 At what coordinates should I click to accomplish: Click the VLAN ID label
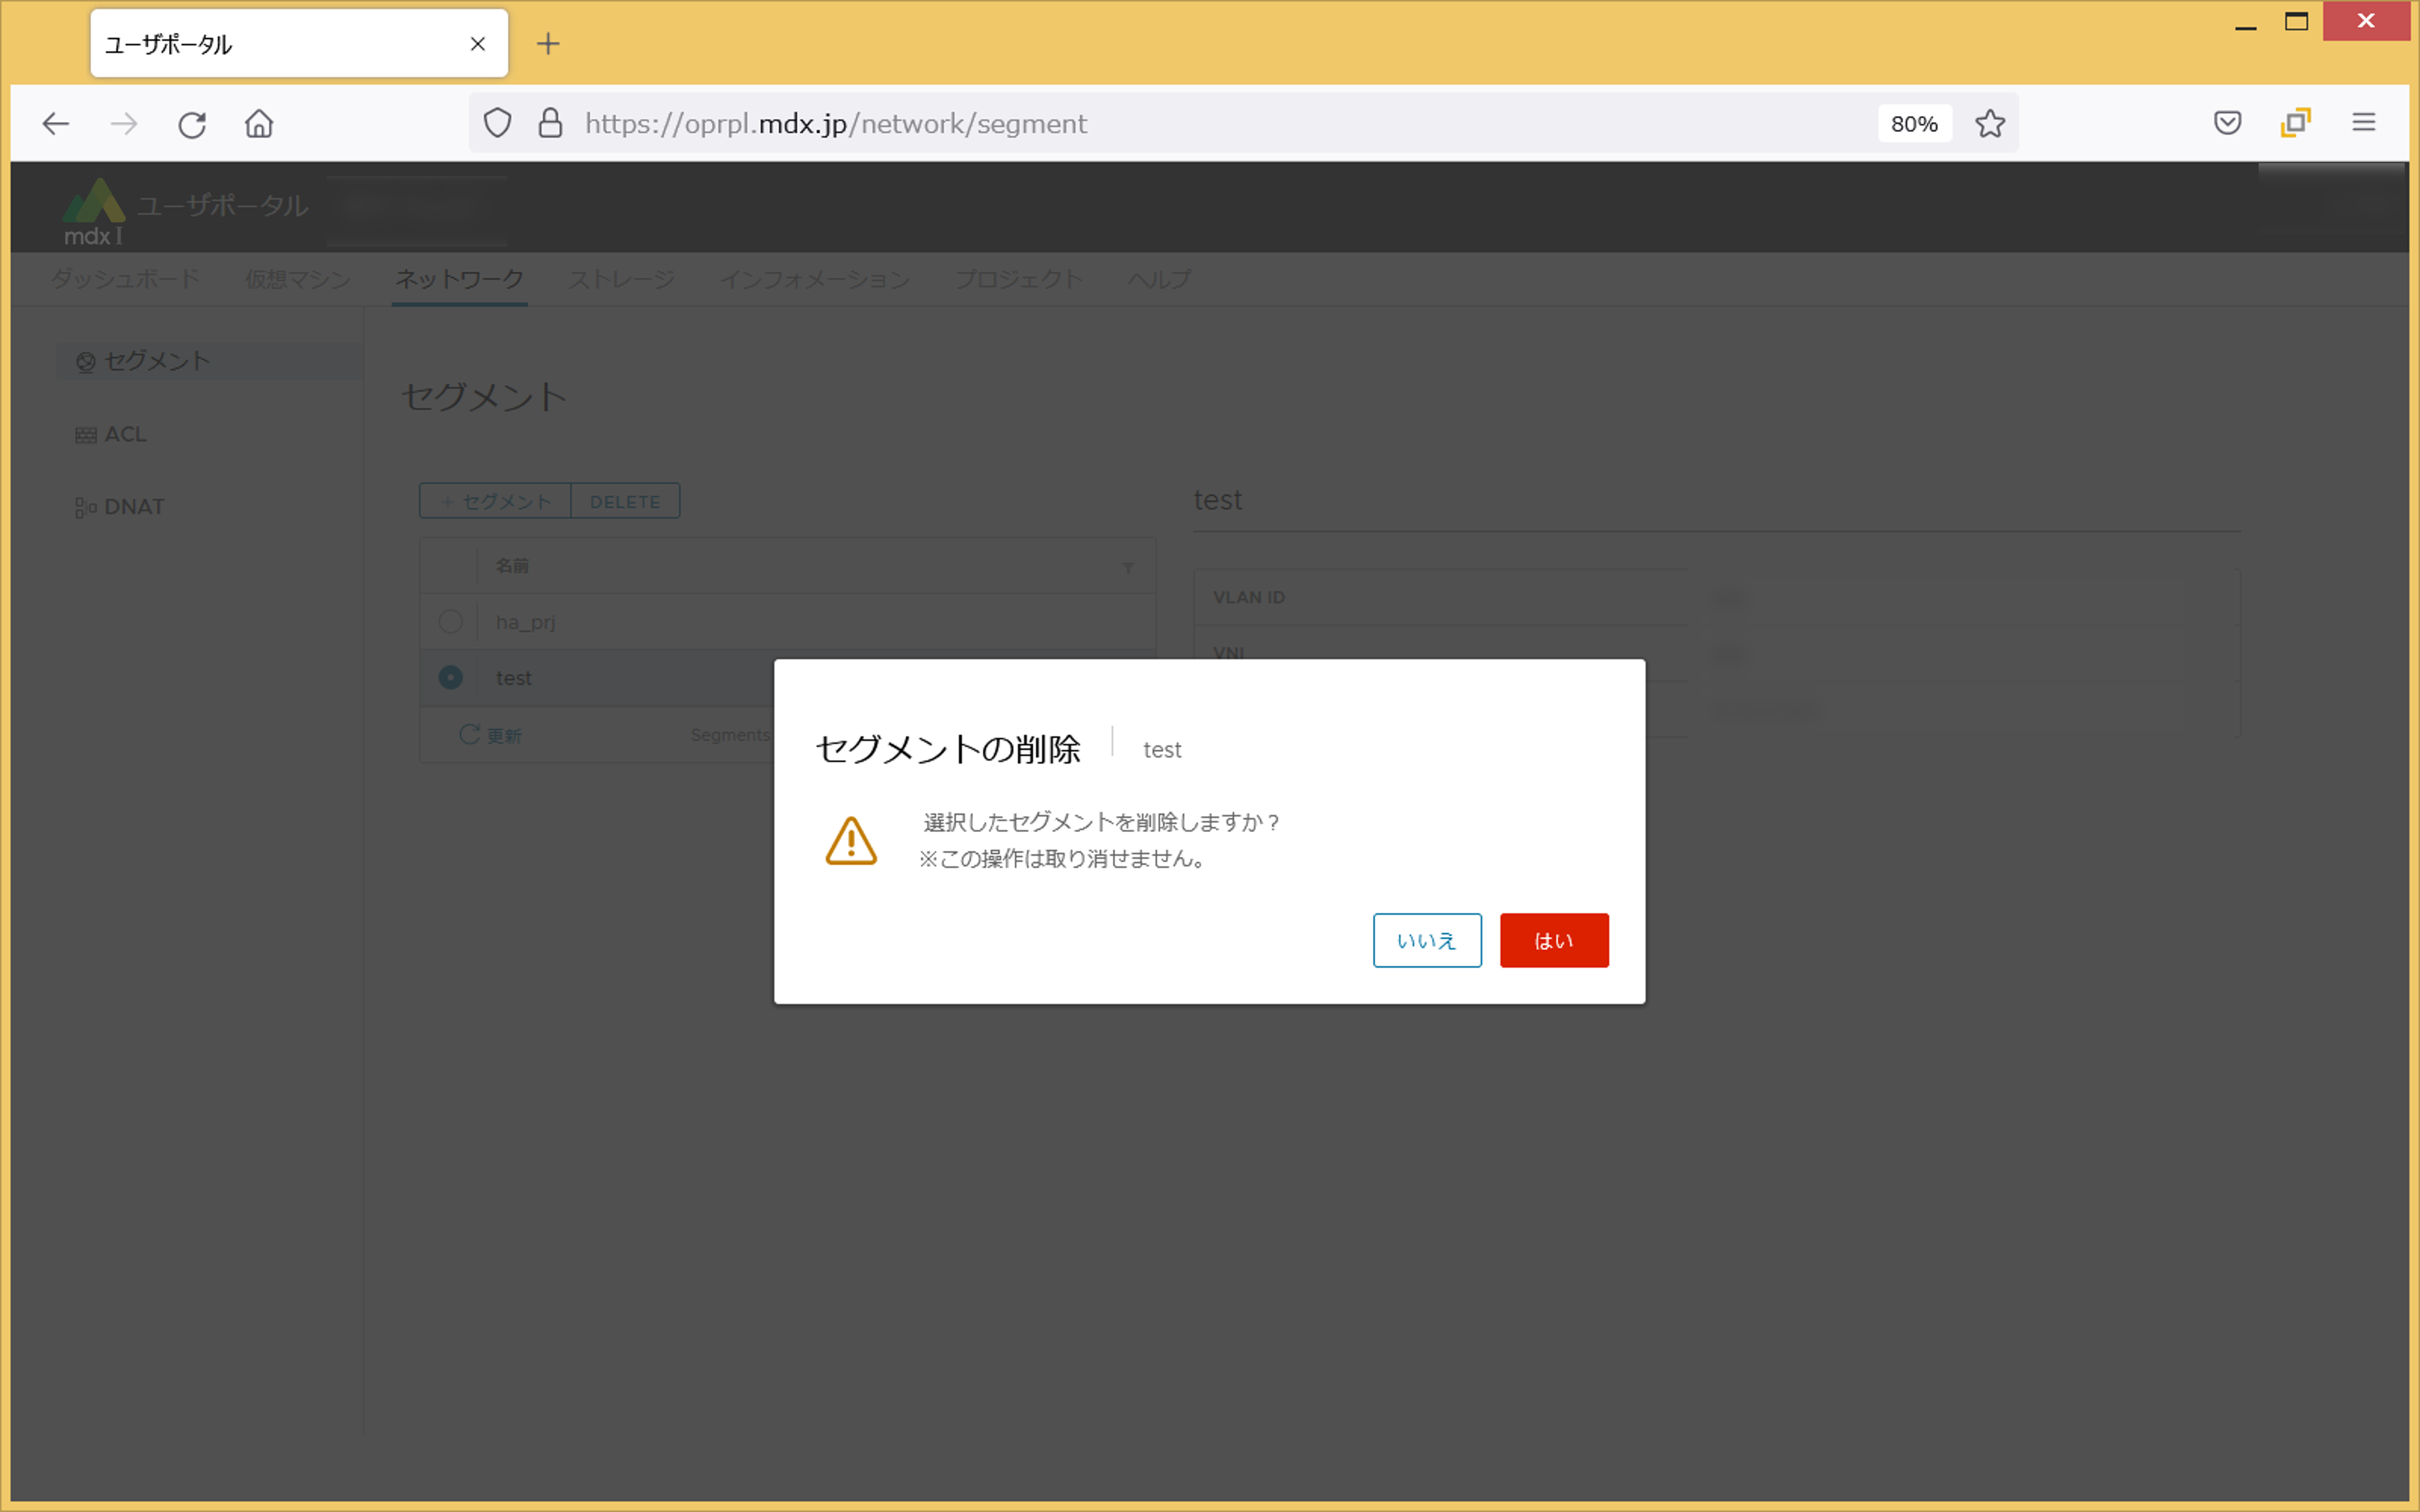(x=1249, y=597)
